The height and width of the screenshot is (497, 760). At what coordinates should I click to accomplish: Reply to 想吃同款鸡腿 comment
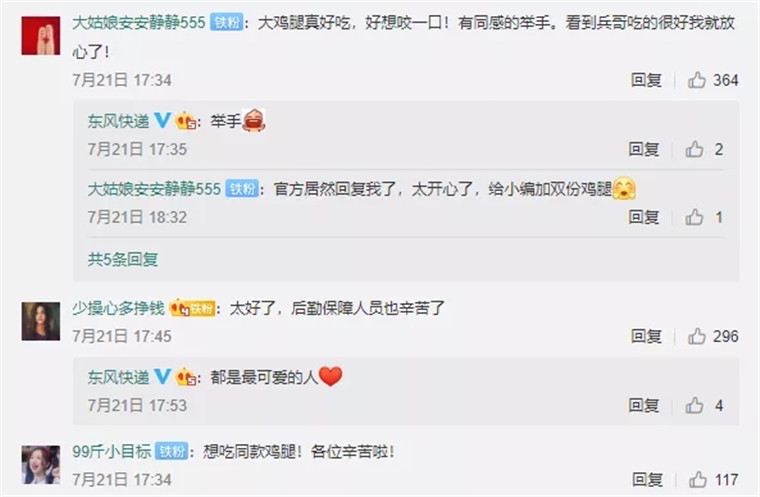647,480
